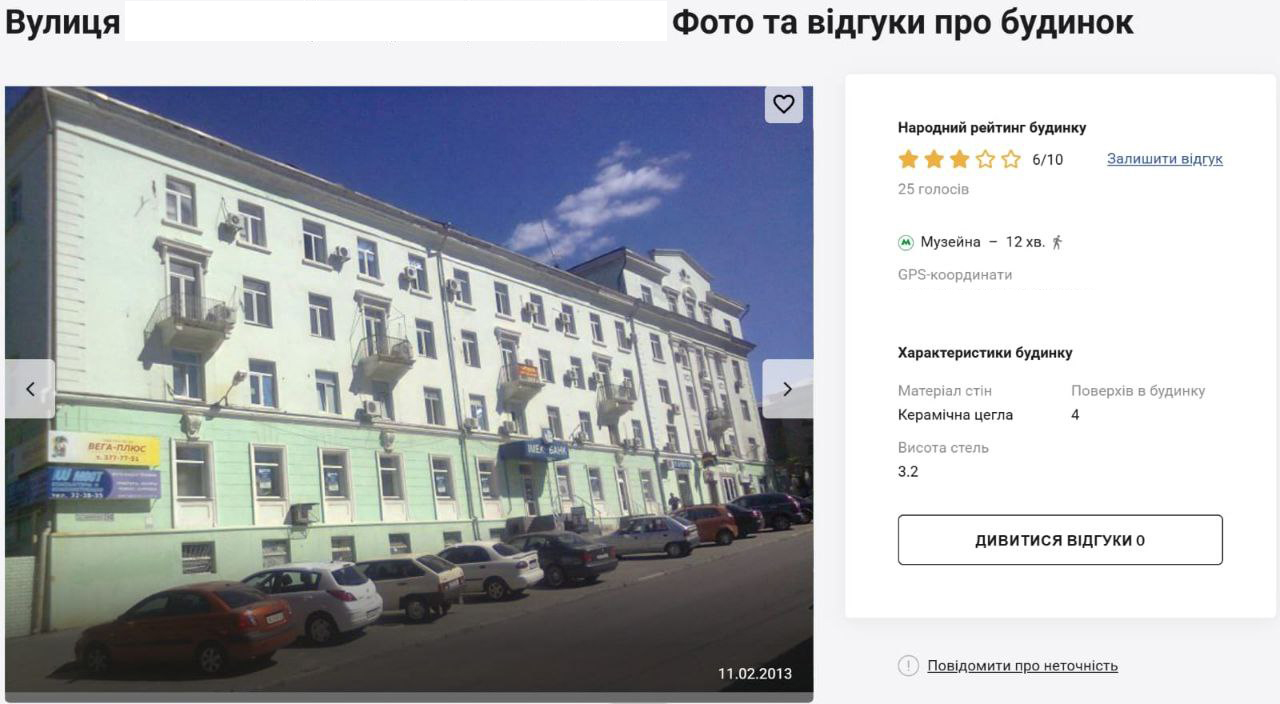Click the third rating star
1280x704 pixels.
[x=960, y=159]
